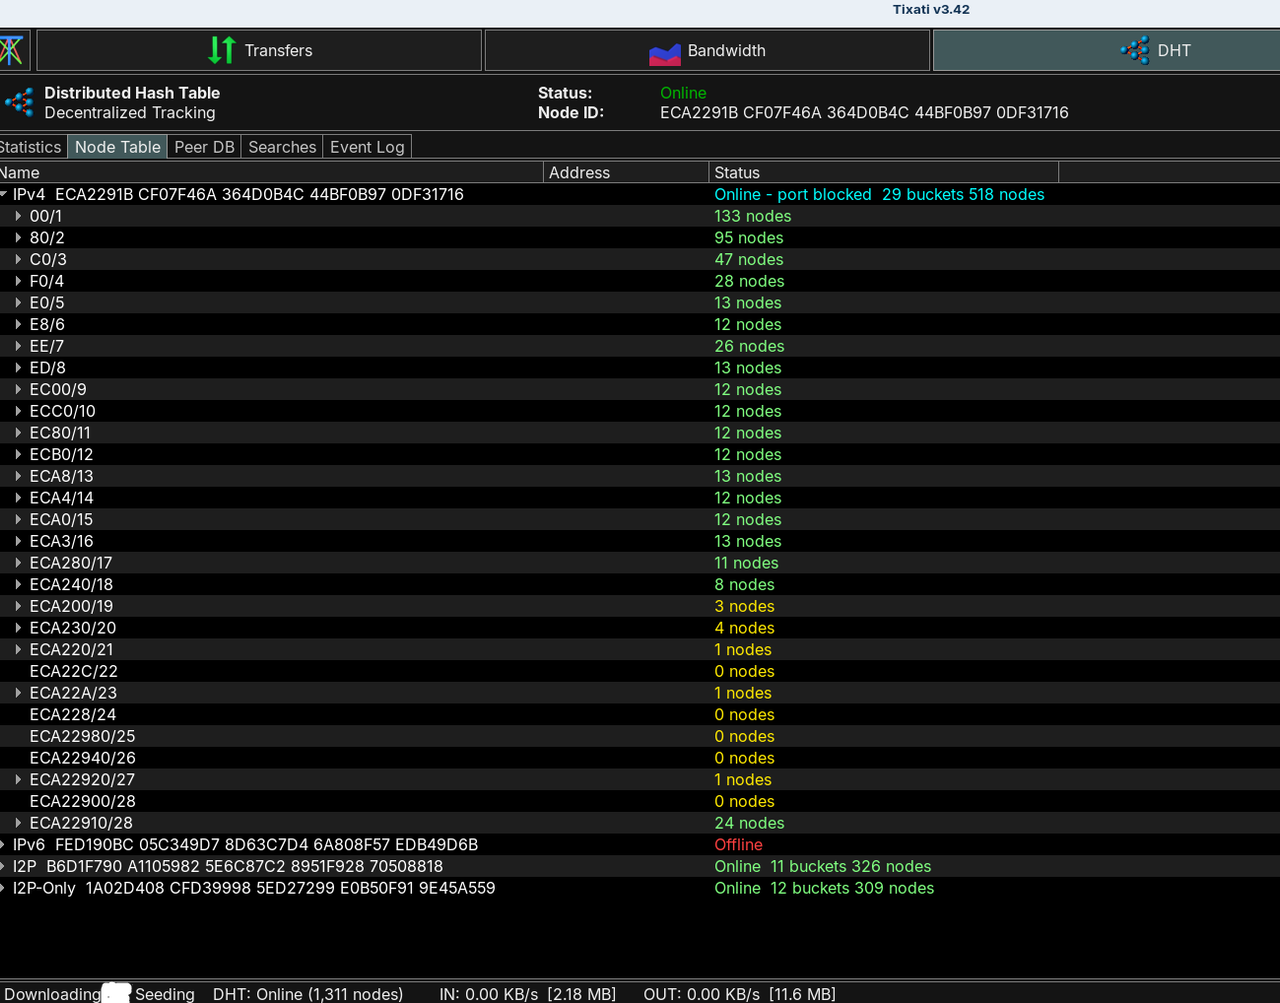
Task: Switch to the Peer DB tab
Action: coord(204,147)
